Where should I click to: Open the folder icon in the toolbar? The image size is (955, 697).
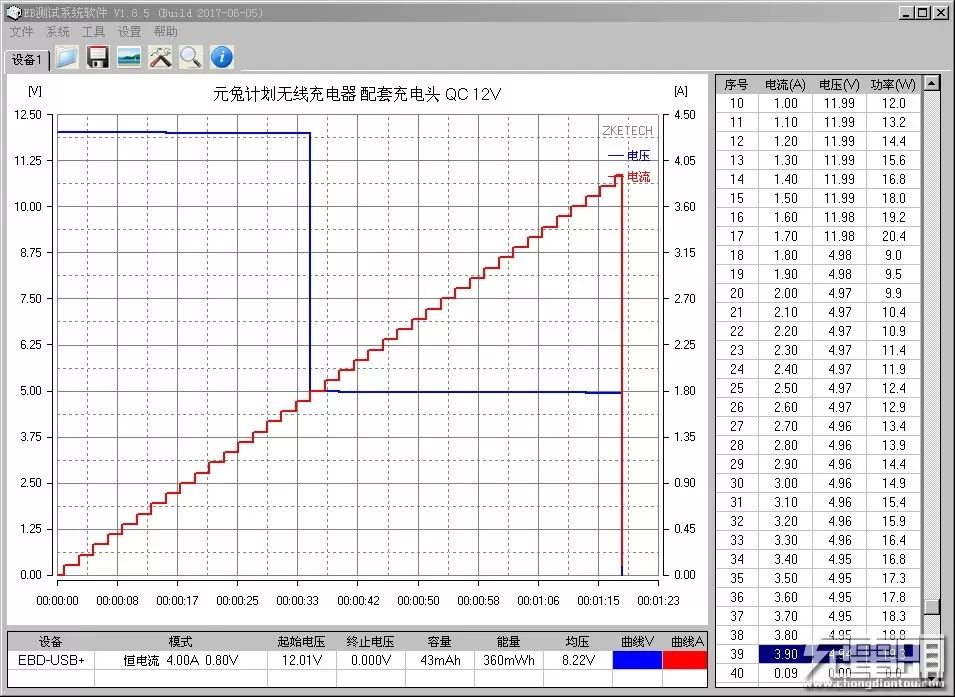[x=67, y=57]
